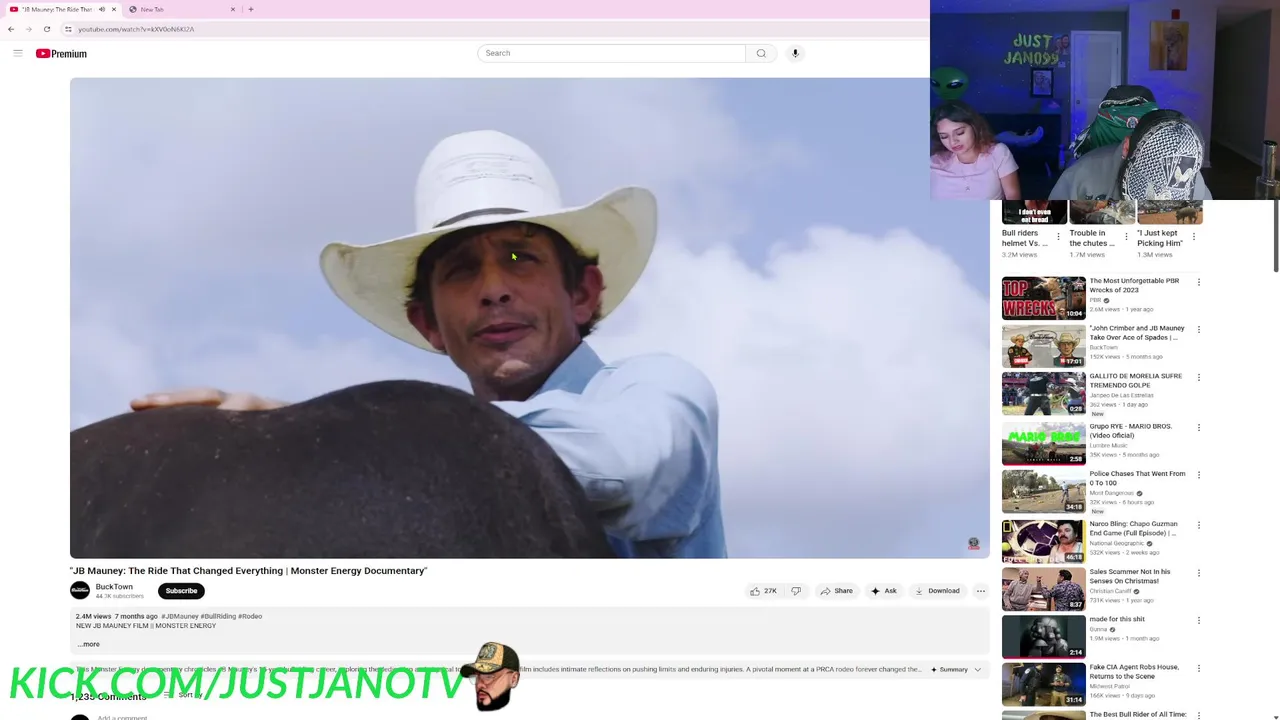Click the #JBMauney hashtag link
Viewport: 1280px width, 720px height.
[180, 617]
